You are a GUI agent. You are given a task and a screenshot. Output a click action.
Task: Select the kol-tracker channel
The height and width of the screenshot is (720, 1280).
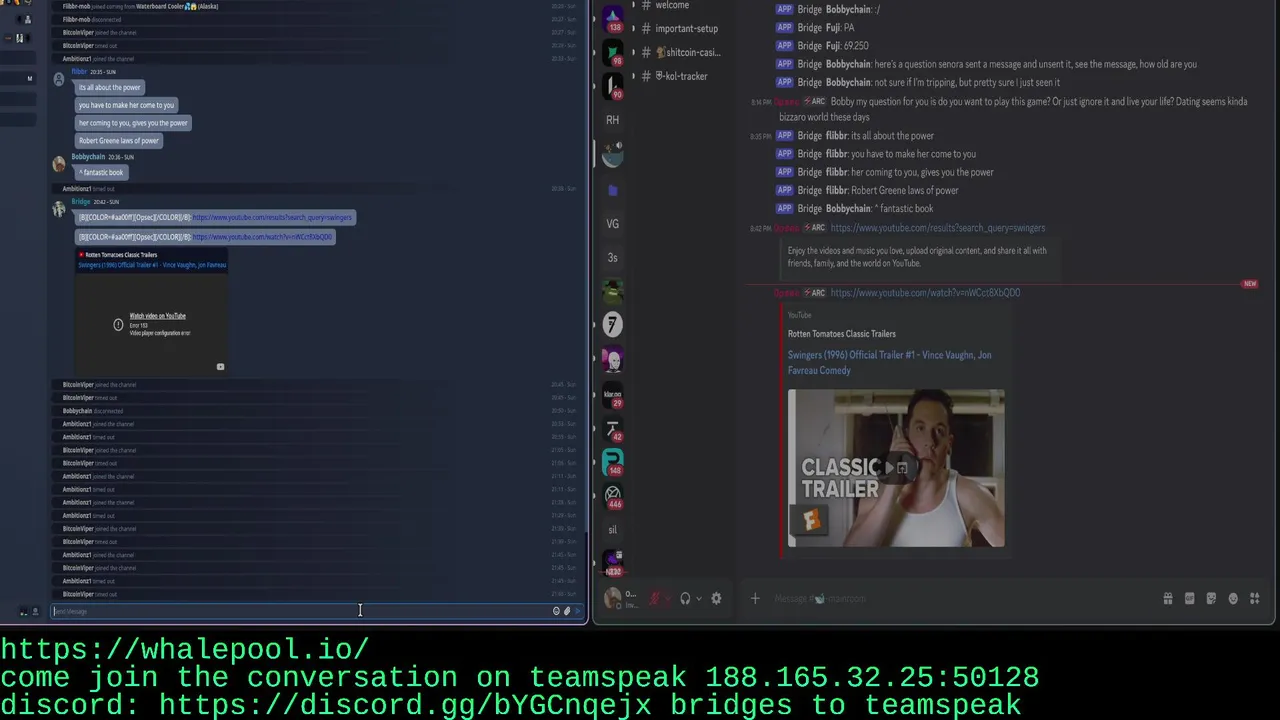(680, 76)
